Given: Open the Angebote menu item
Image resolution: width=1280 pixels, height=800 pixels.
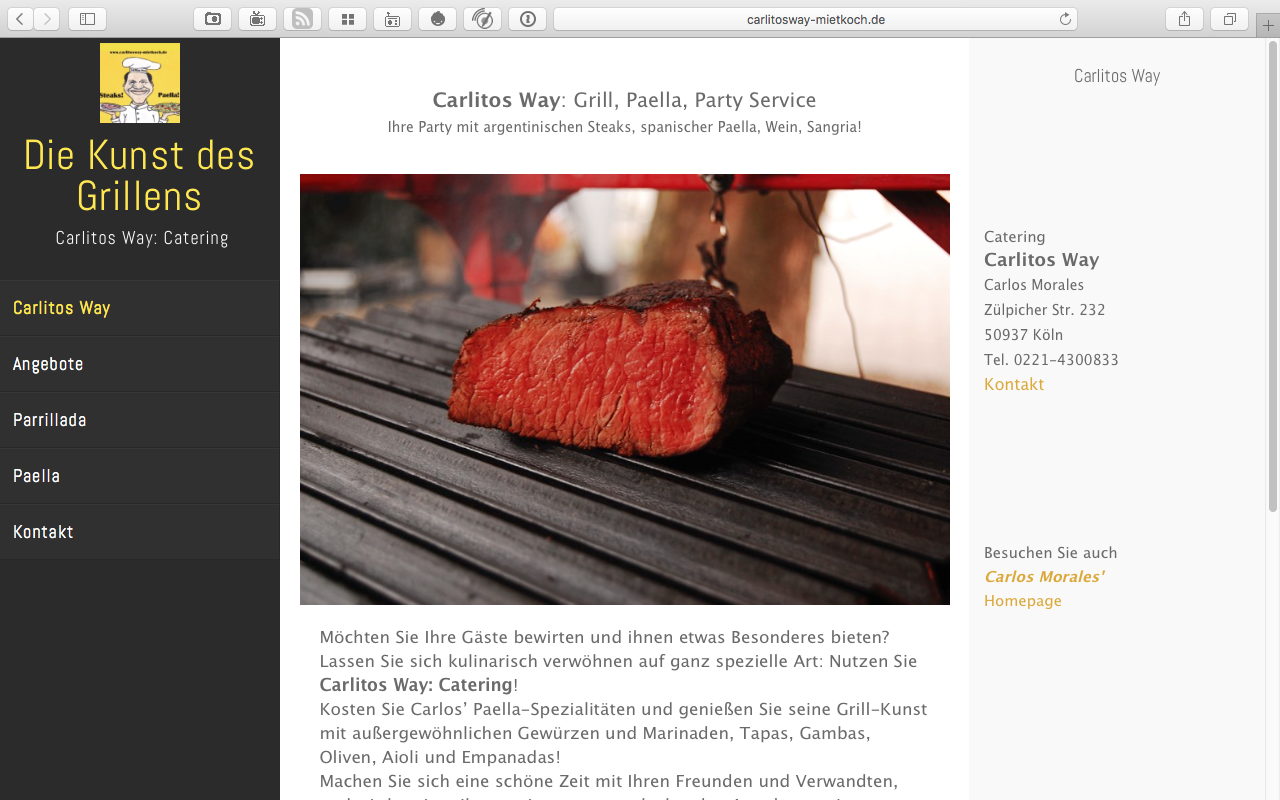Looking at the screenshot, I should [140, 364].
